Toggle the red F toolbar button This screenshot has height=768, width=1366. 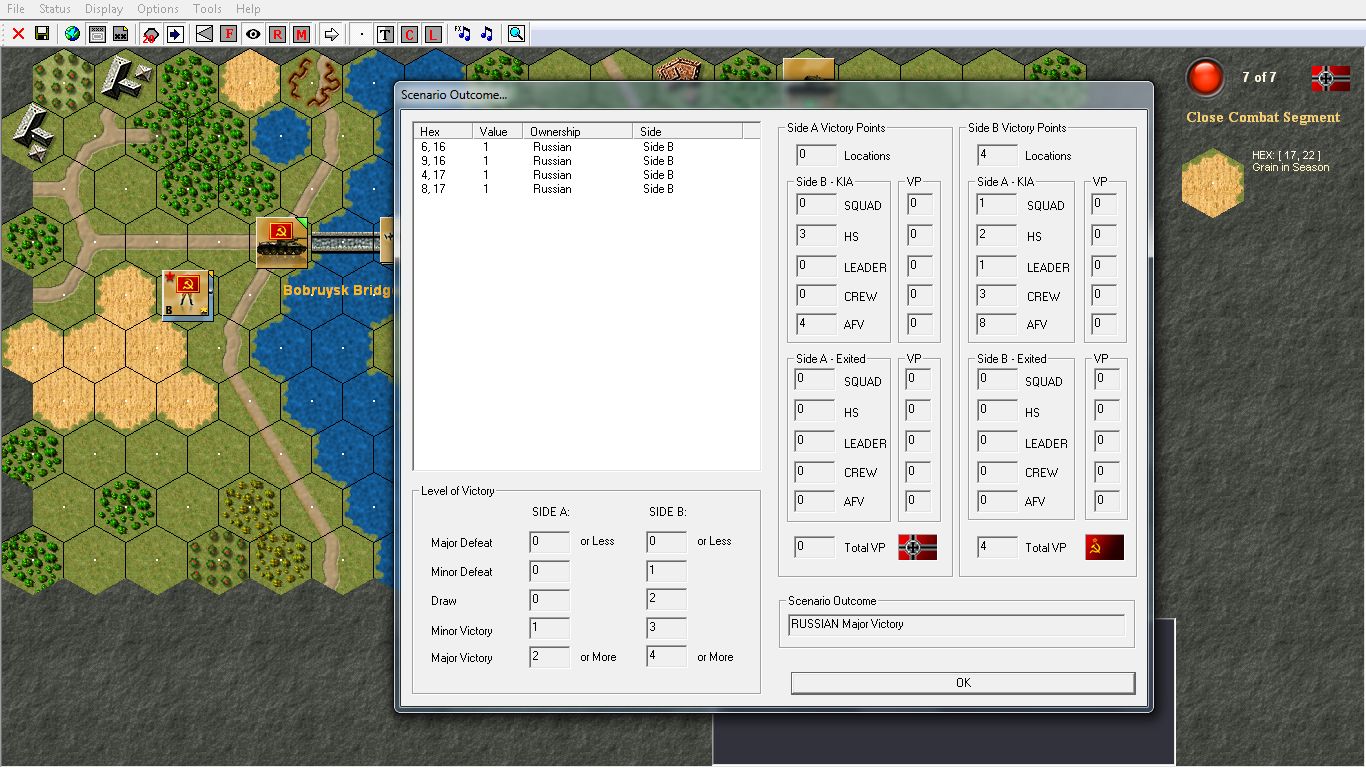pyautogui.click(x=229, y=34)
